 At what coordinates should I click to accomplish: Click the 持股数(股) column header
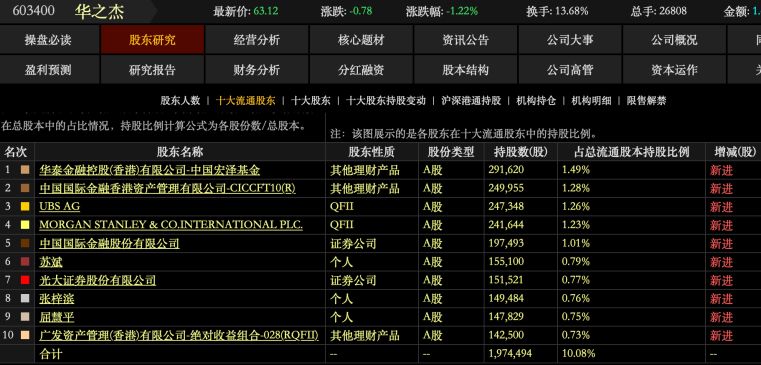pos(521,152)
